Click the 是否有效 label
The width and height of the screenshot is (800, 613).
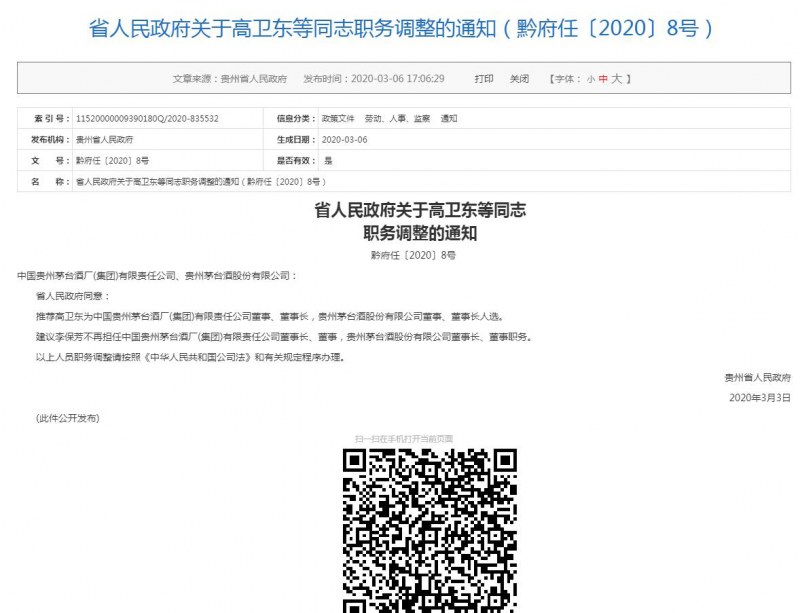click(296, 160)
